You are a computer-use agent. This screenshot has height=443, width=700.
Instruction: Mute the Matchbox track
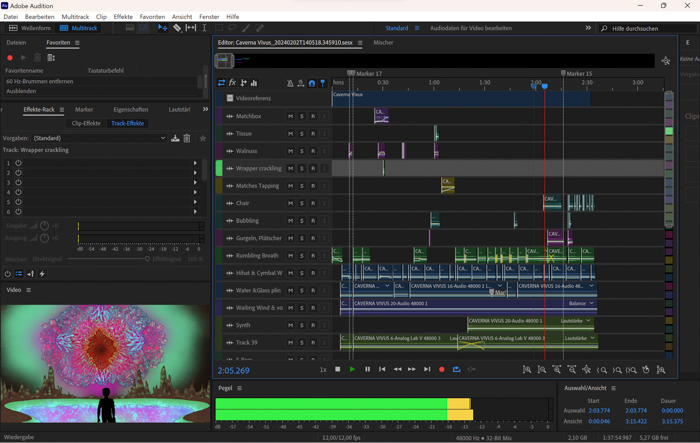pyautogui.click(x=291, y=116)
